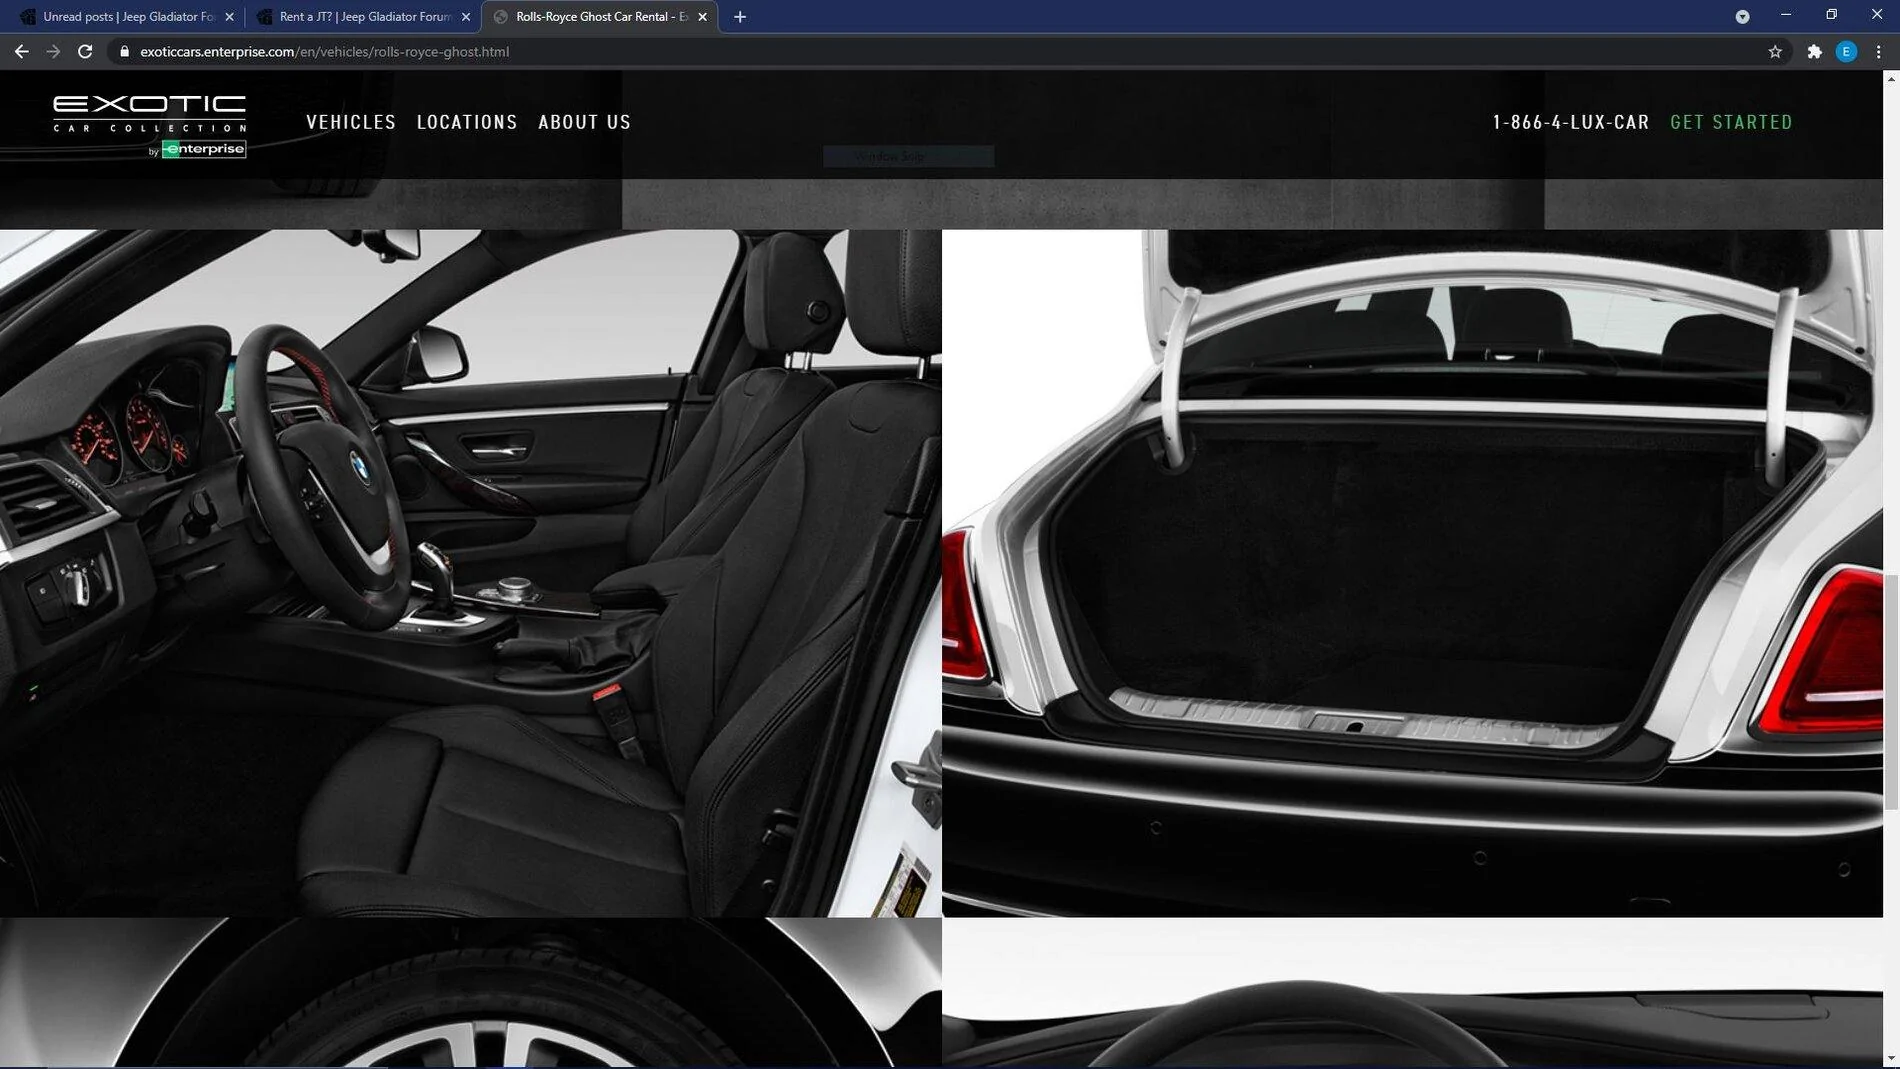Screen dimensions: 1900x1069
Task: Go back to the previous page
Action: (x=21, y=51)
